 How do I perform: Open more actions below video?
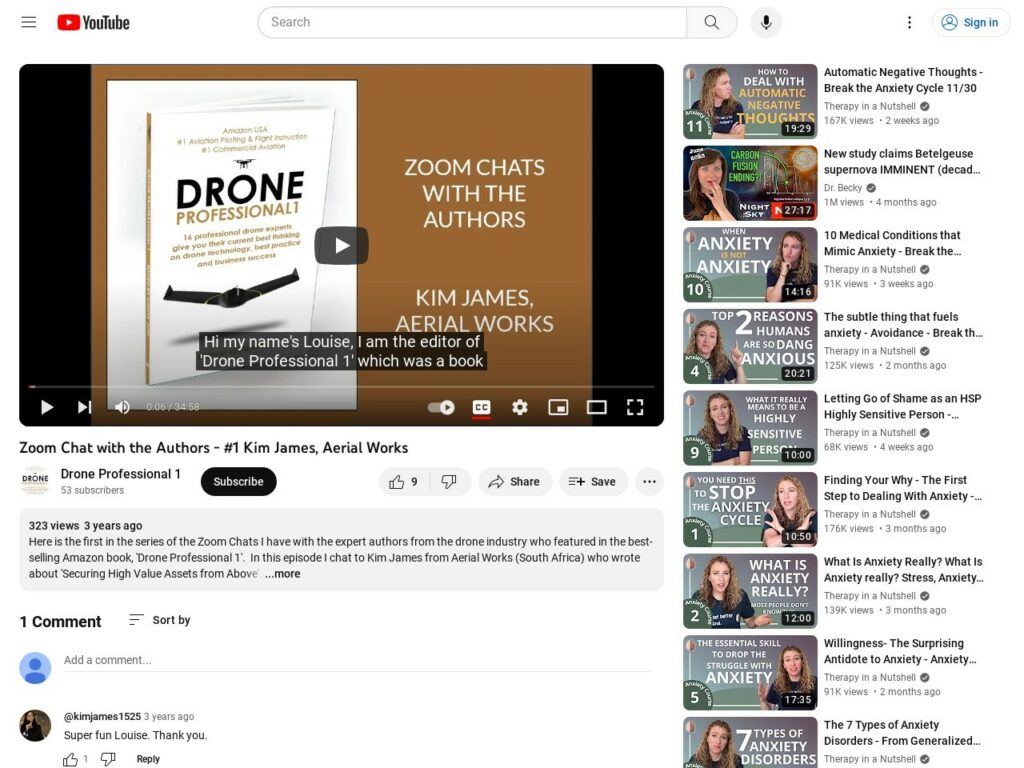coord(649,482)
